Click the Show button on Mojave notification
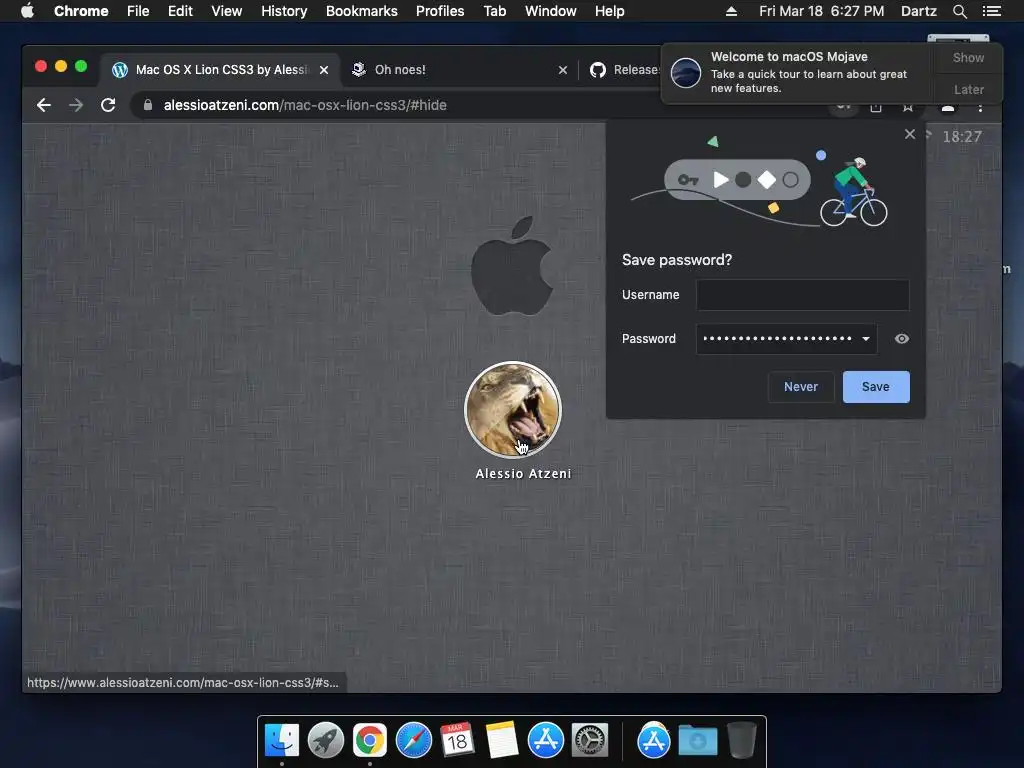The height and width of the screenshot is (768, 1024). click(968, 57)
